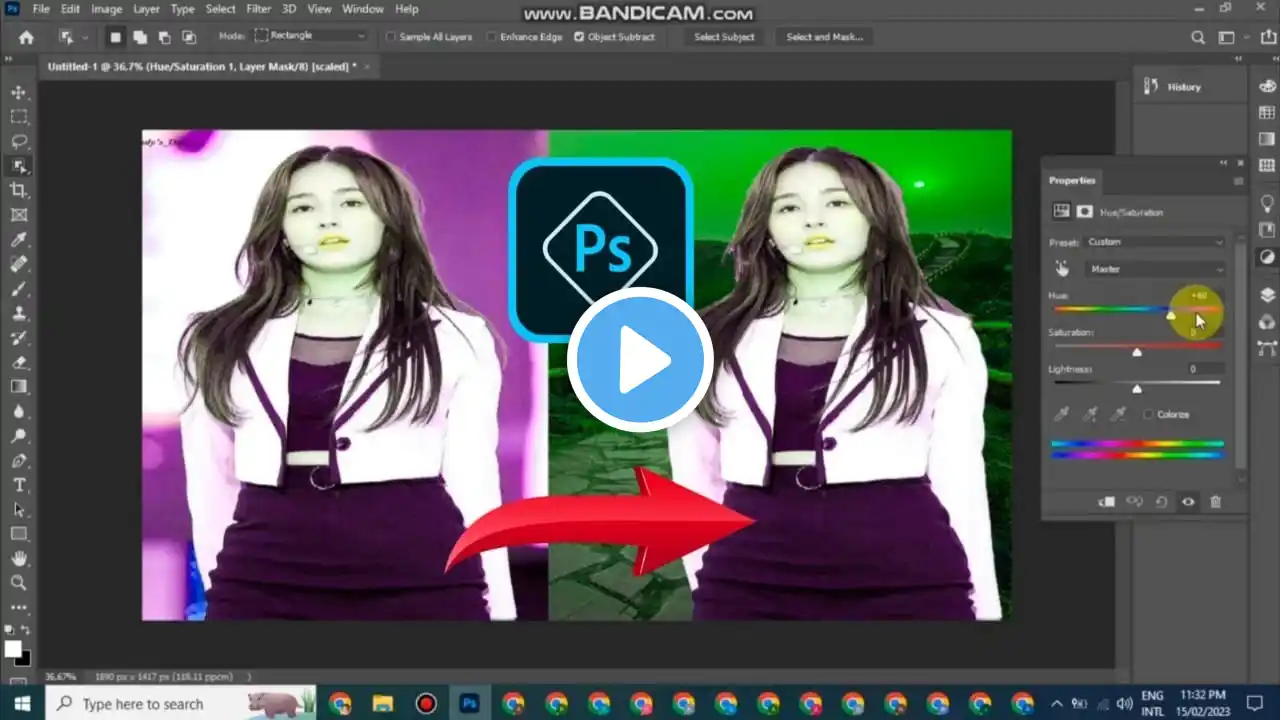This screenshot has height=720, width=1280.
Task: Click the Select and Mask button
Action: (824, 37)
